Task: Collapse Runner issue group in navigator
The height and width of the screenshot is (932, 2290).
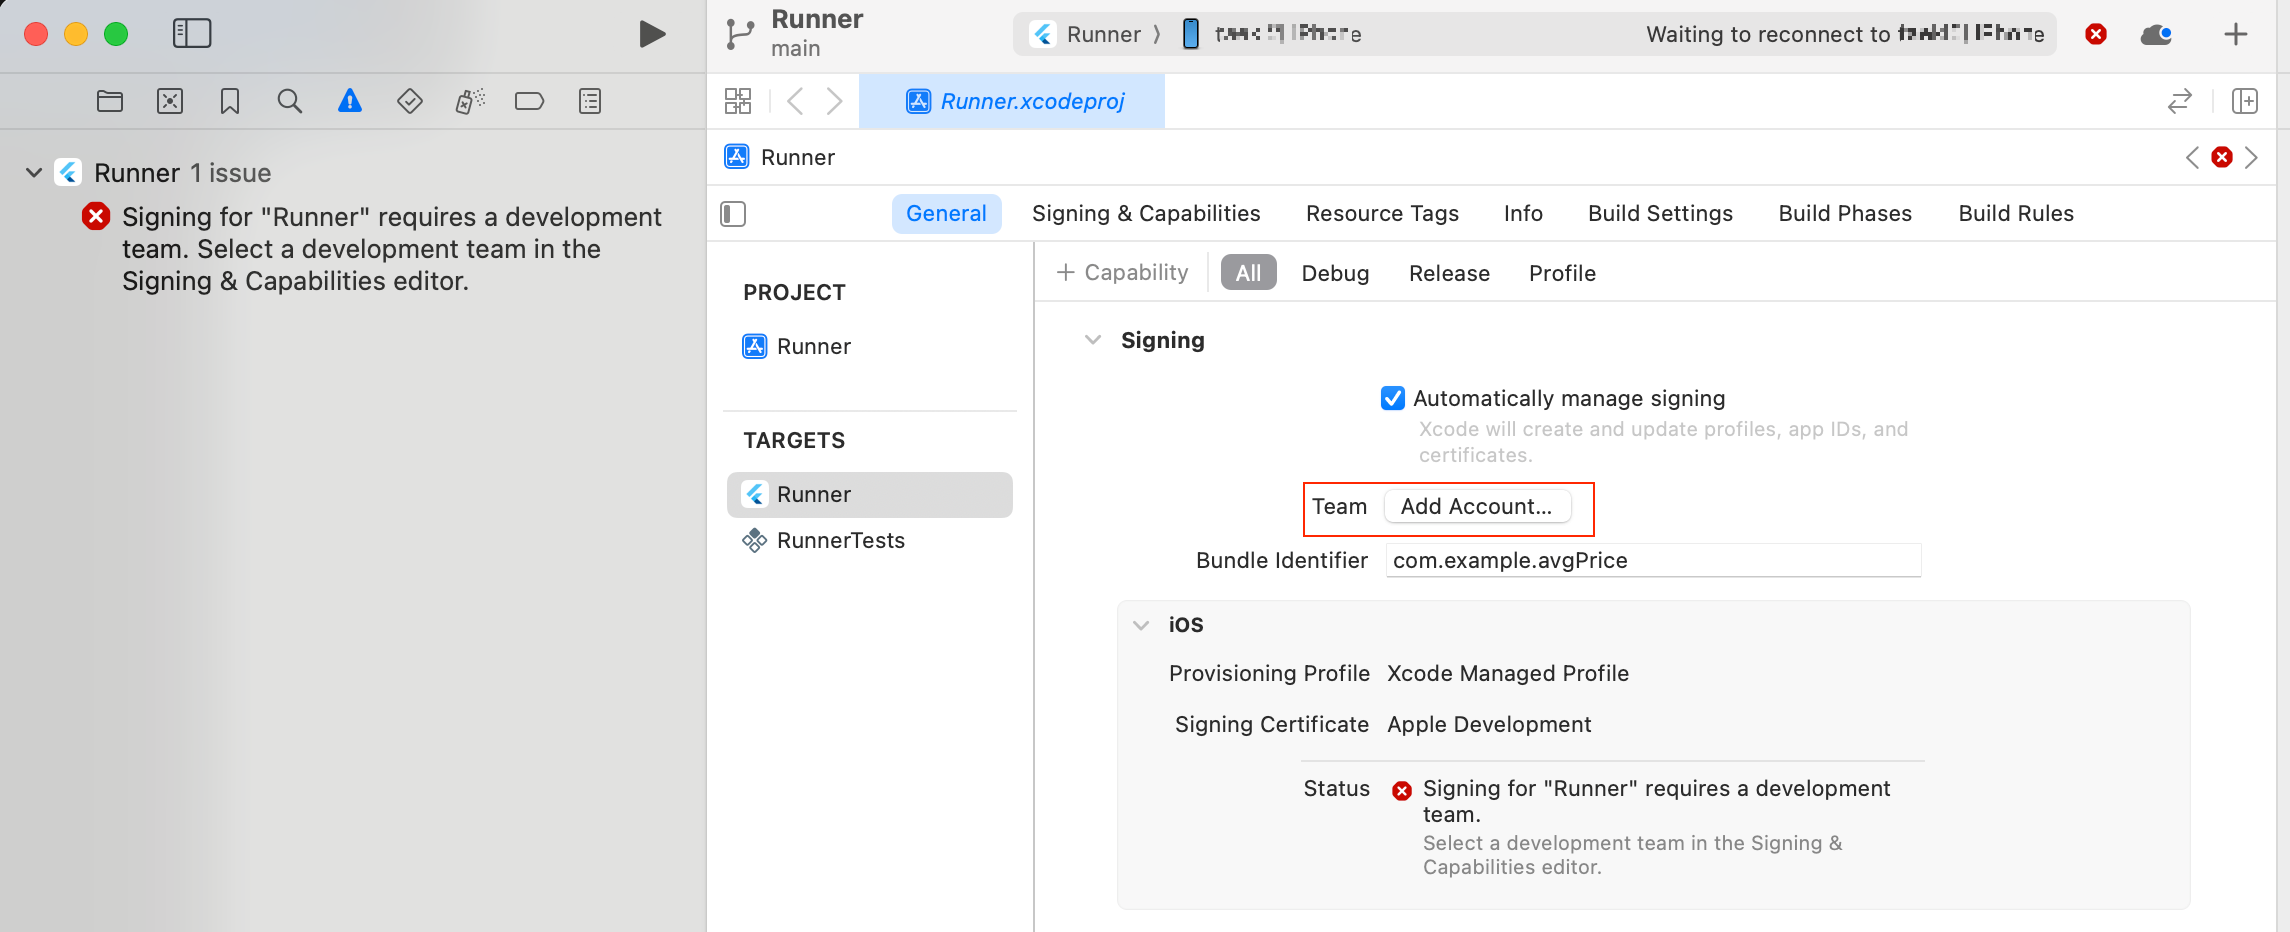Action: point(34,173)
